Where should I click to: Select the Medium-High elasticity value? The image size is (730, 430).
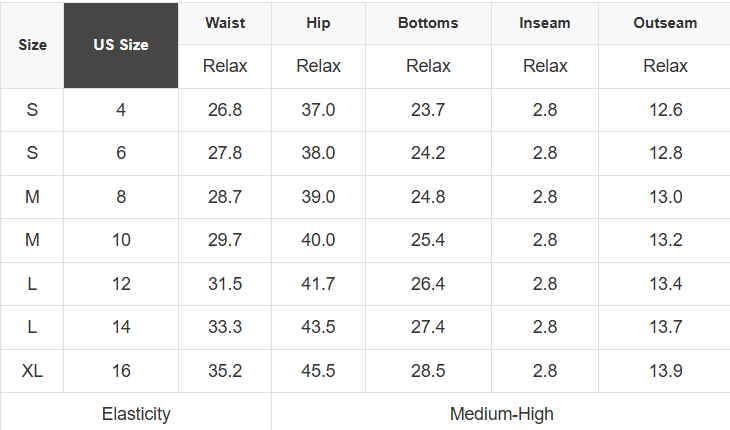click(501, 413)
